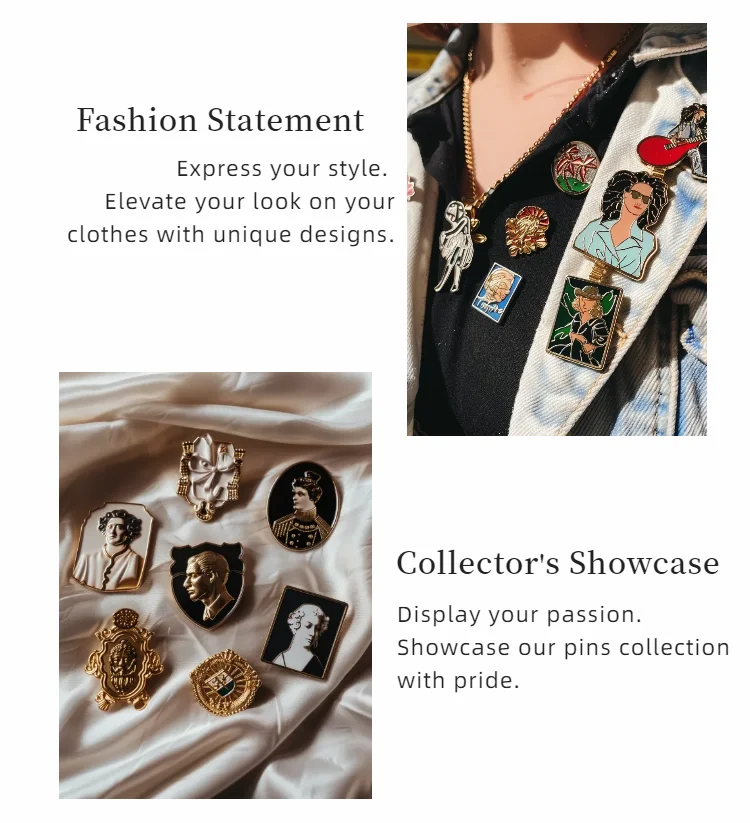Image resolution: width=750 pixels, height=823 pixels.
Task: Click the white bow pin with tassels
Action: pyautogui.click(x=211, y=476)
